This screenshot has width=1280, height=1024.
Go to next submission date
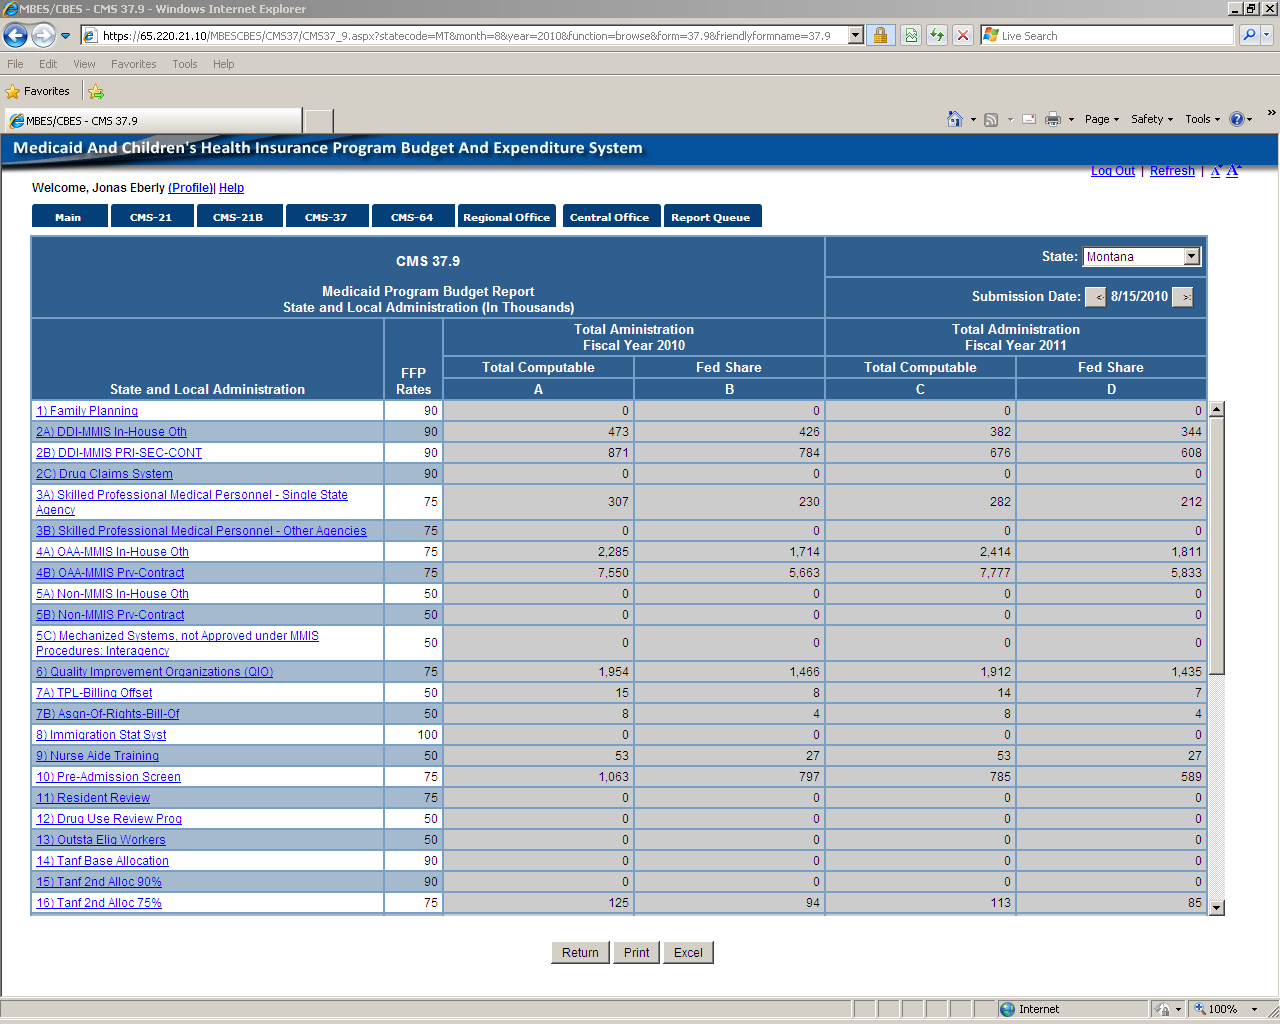(x=1183, y=297)
